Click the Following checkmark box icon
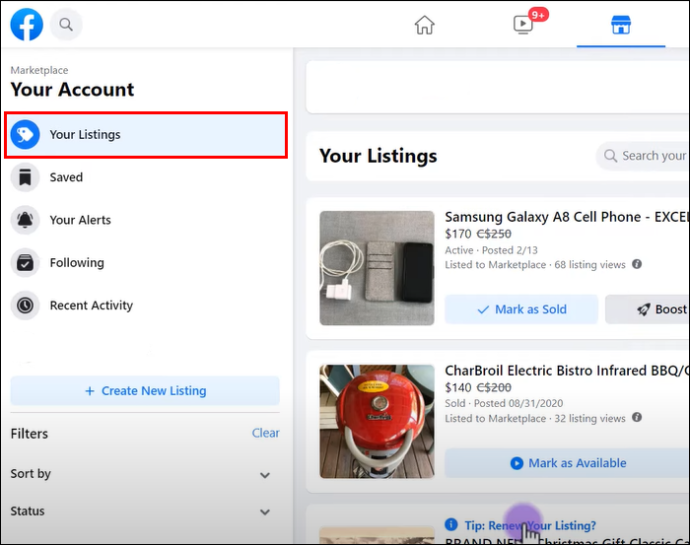 [x=25, y=263]
